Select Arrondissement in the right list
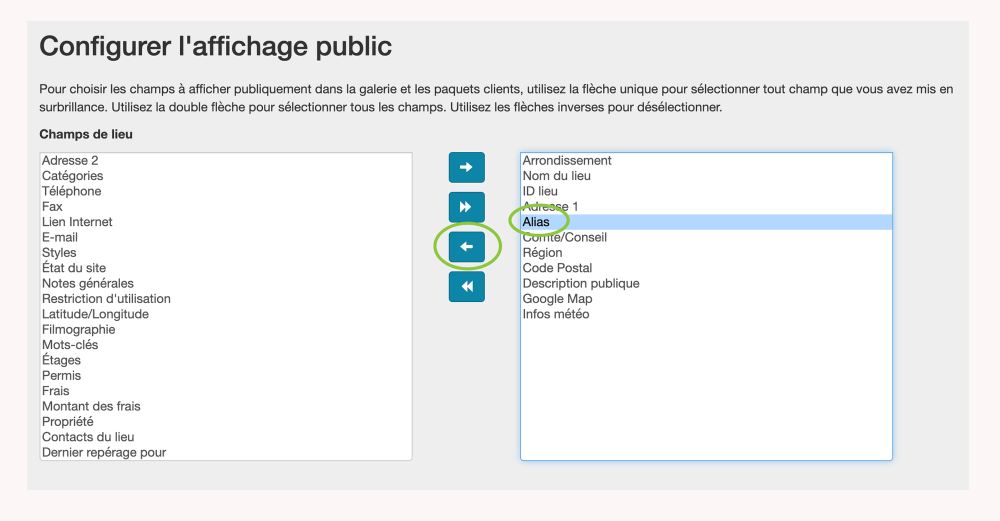Screen dimensions: 1000x521 (x=567, y=160)
